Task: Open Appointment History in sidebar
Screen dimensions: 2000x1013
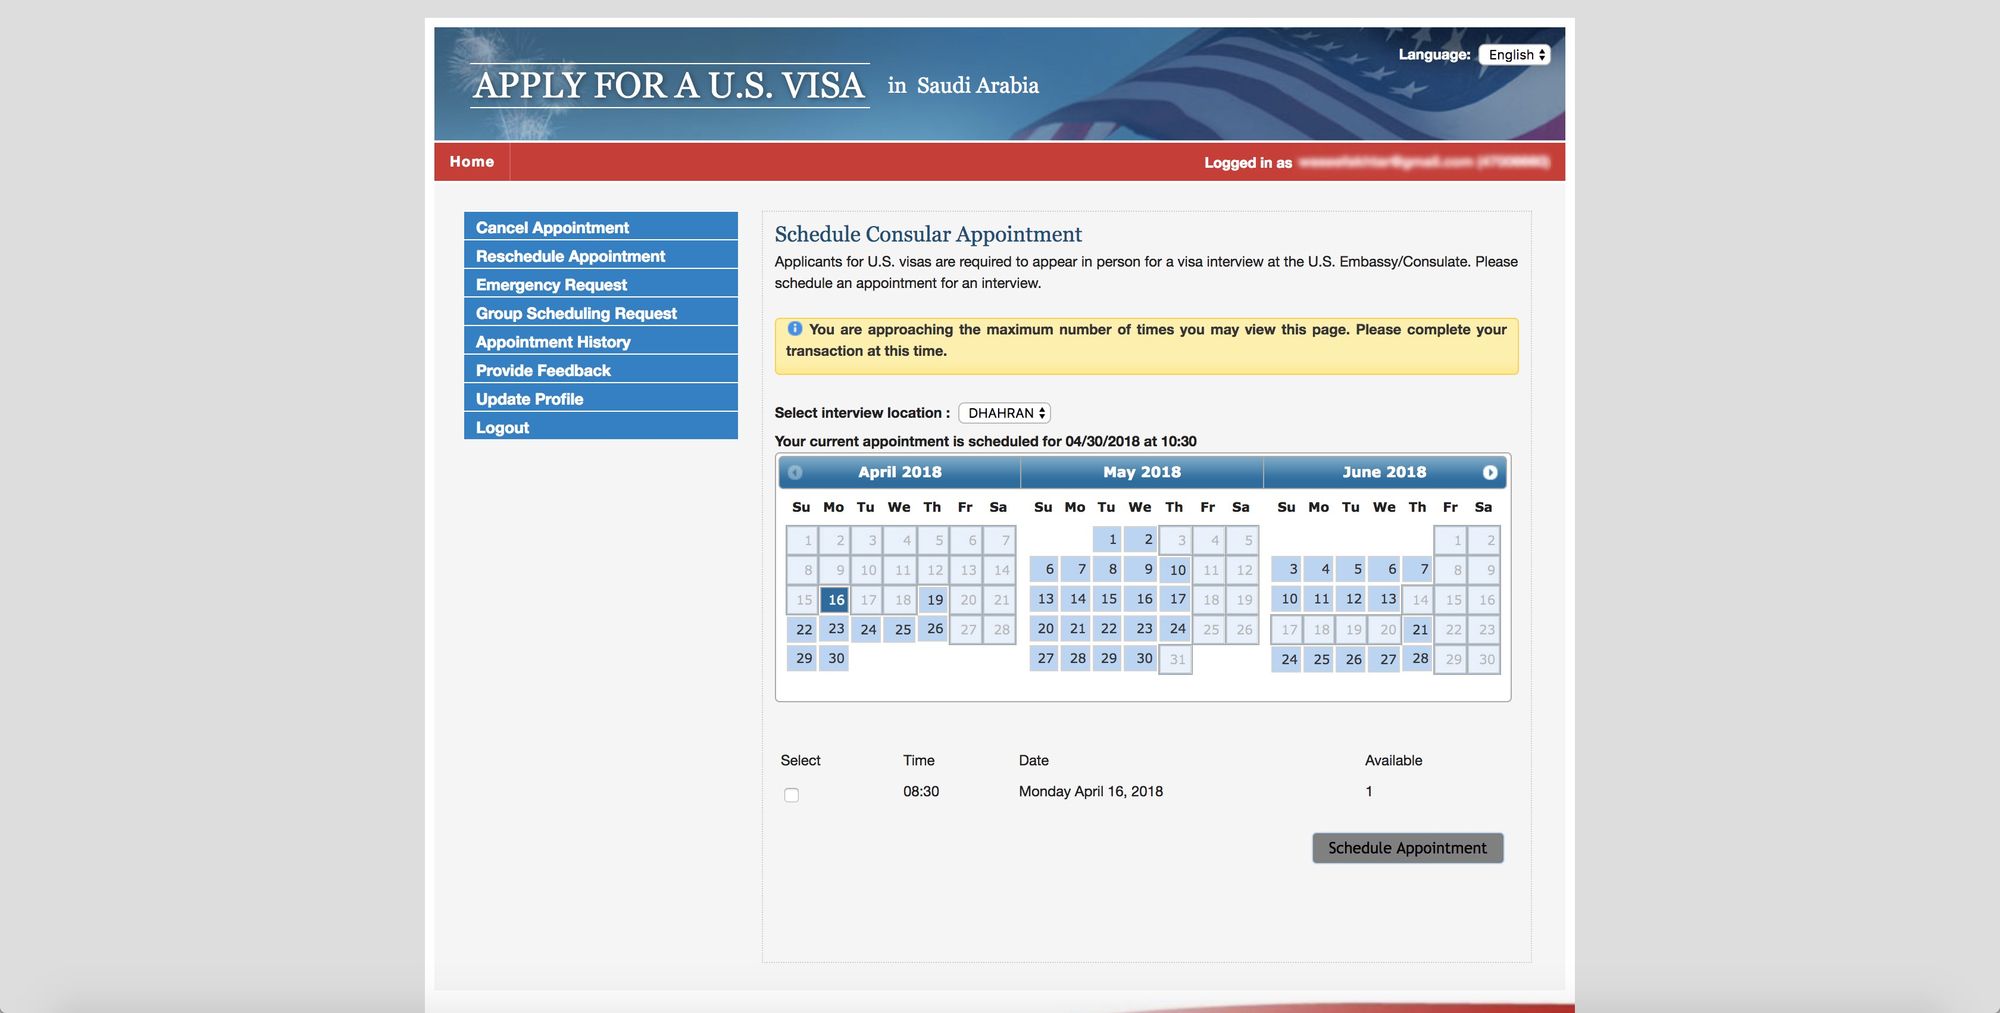Action: click(601, 341)
